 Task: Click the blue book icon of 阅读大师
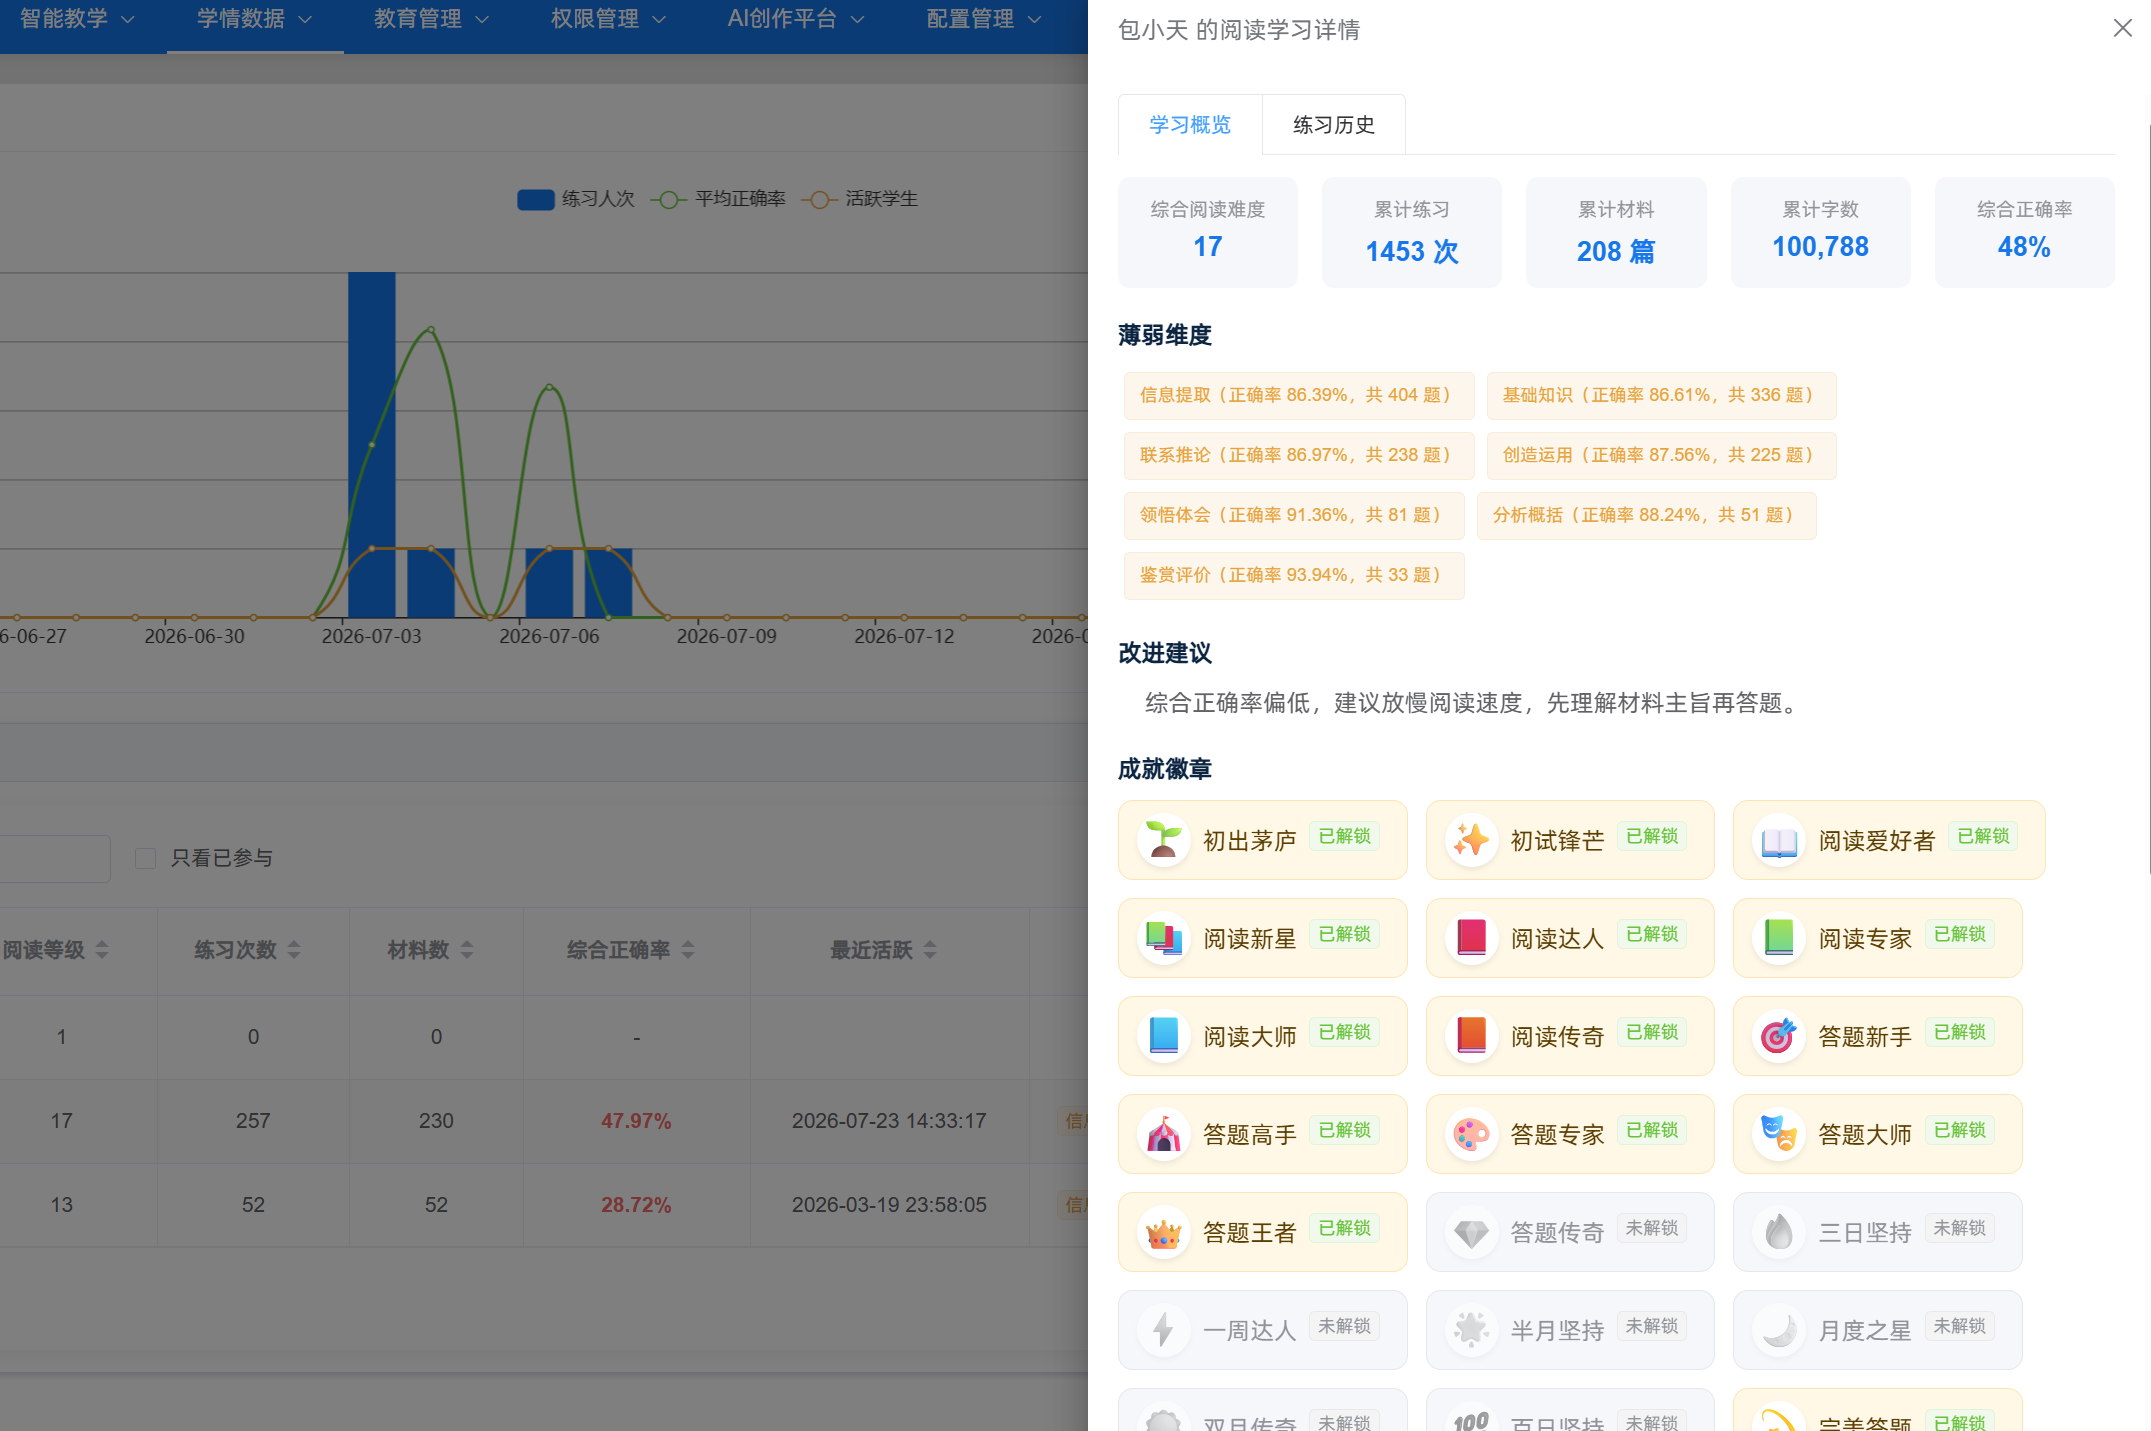(x=1163, y=1036)
